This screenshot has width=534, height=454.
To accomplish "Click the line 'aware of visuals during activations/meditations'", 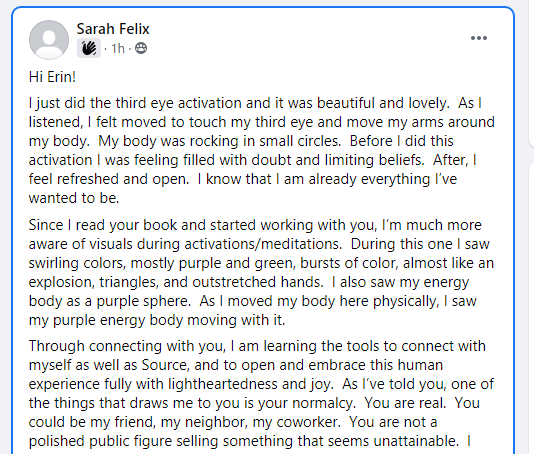I will click(x=259, y=244).
